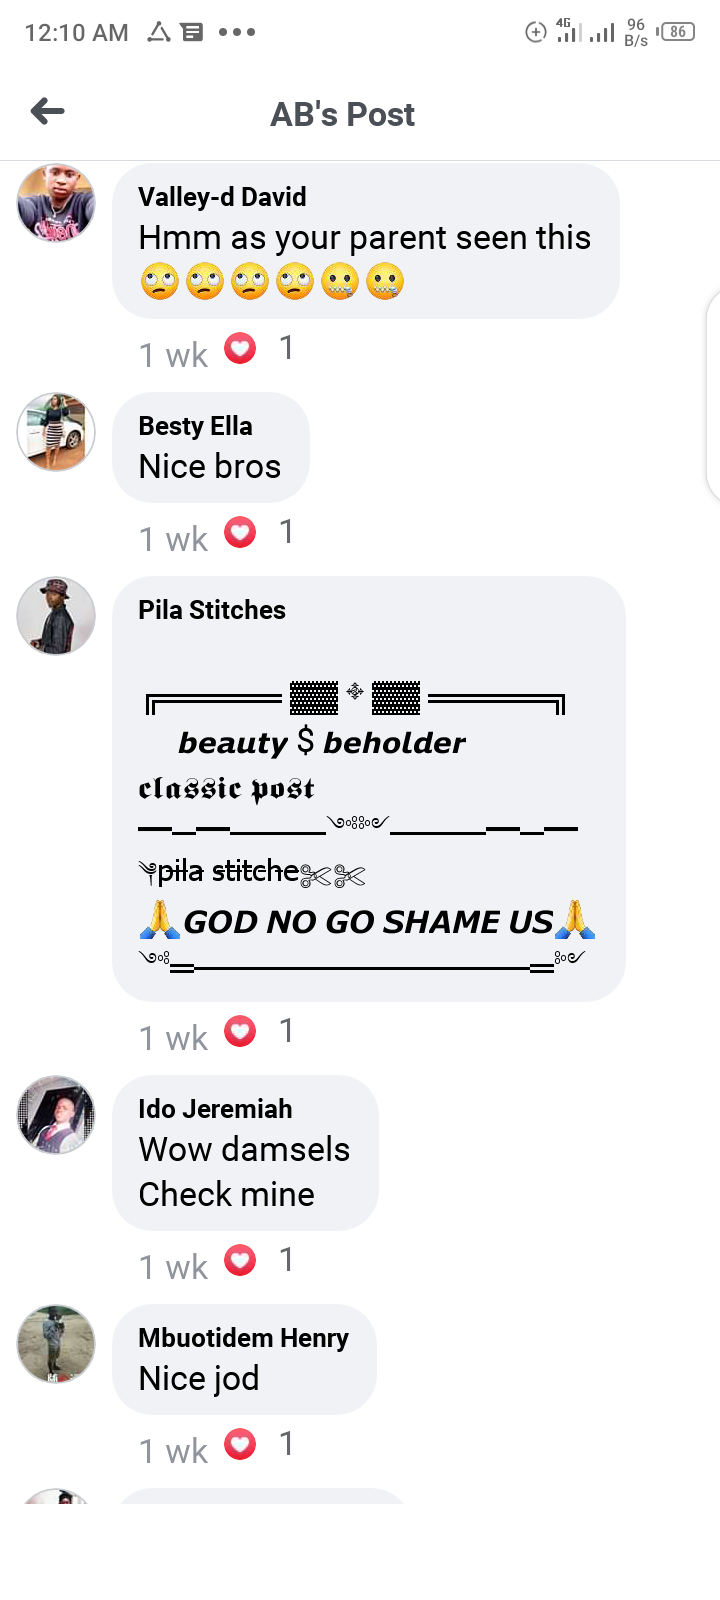Open Pila Stitches' avatar
This screenshot has width=720, height=1600.
pos(56,616)
